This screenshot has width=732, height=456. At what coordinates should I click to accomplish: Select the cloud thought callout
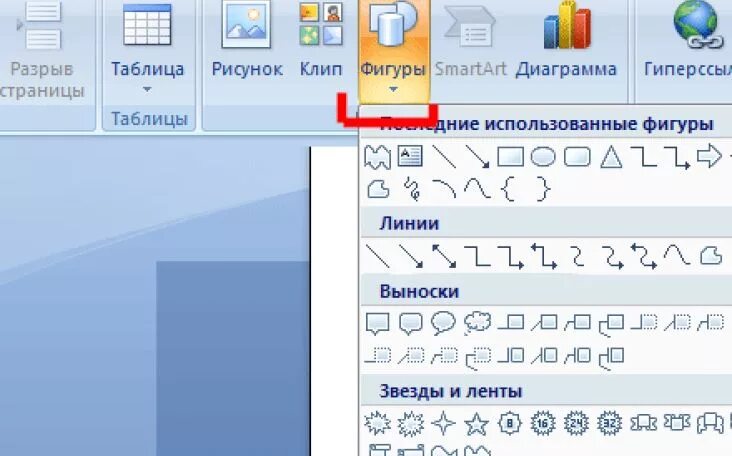coord(477,323)
